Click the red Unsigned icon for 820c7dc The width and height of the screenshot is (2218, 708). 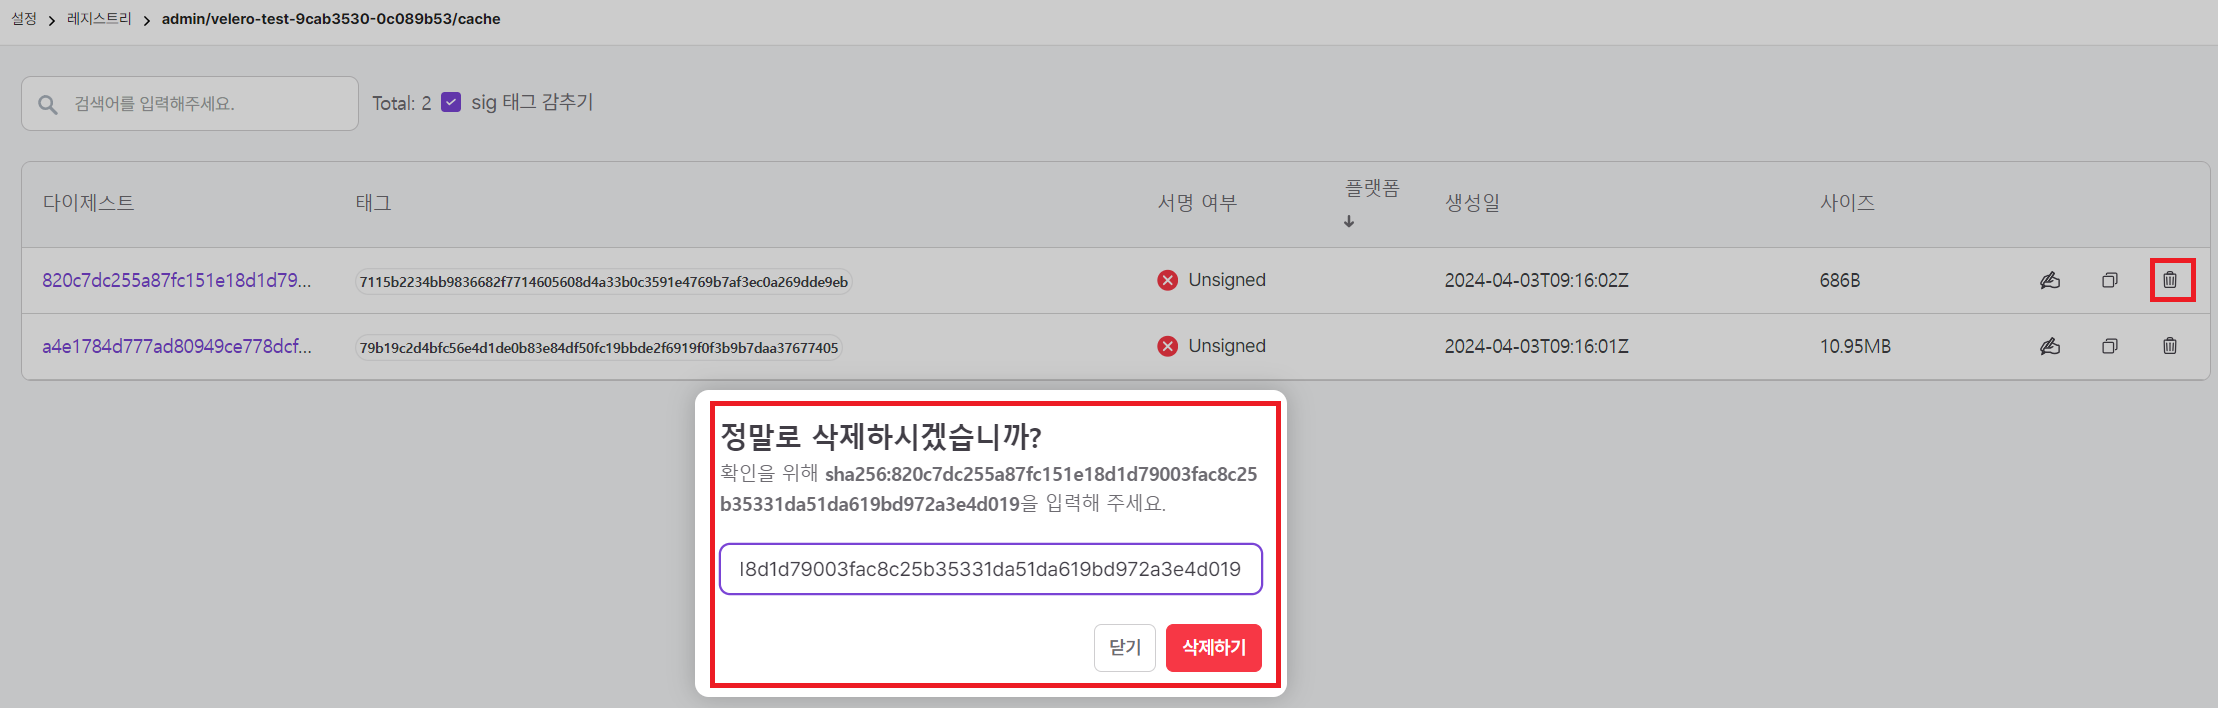[1167, 280]
